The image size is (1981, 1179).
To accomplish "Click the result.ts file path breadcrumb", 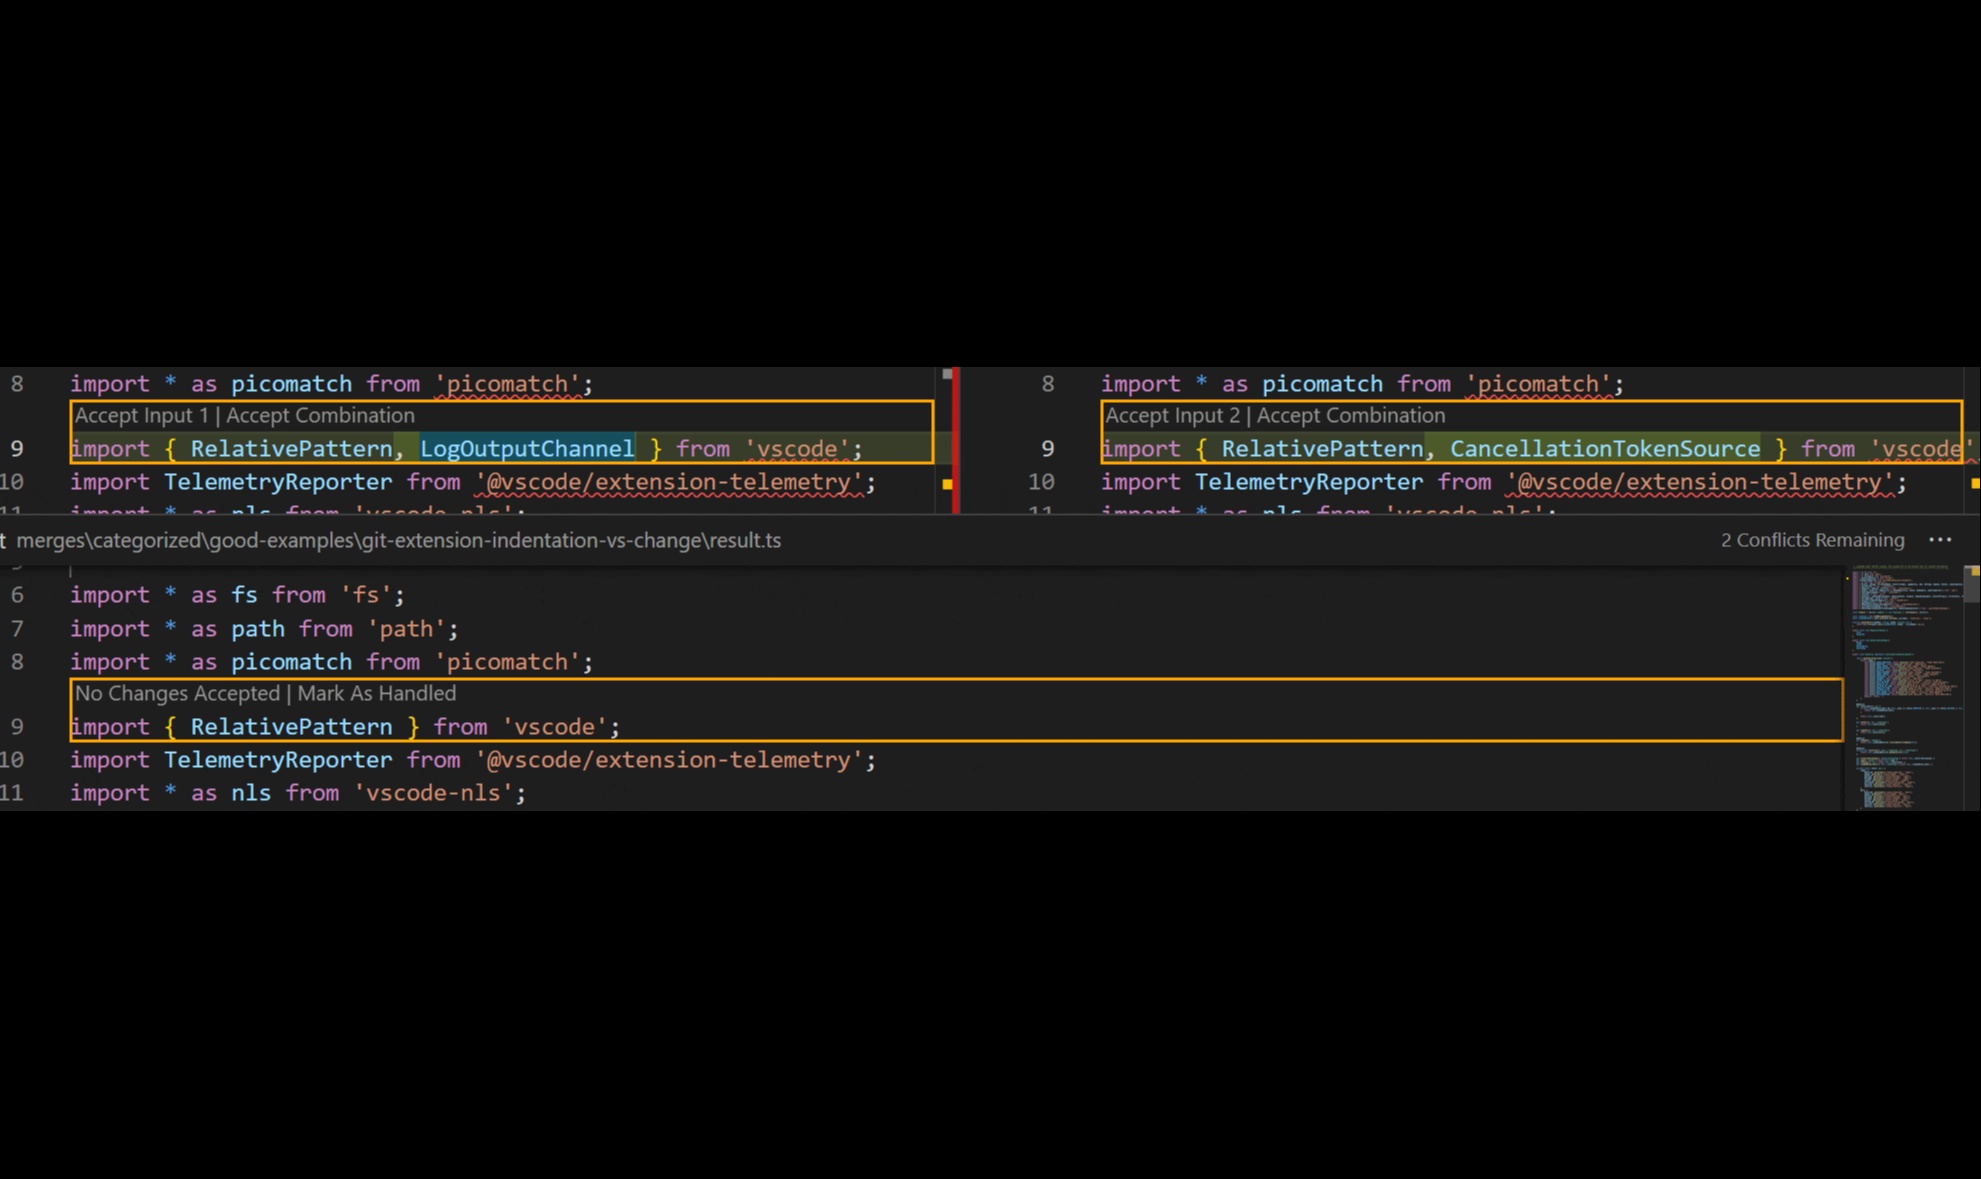I will 398,540.
